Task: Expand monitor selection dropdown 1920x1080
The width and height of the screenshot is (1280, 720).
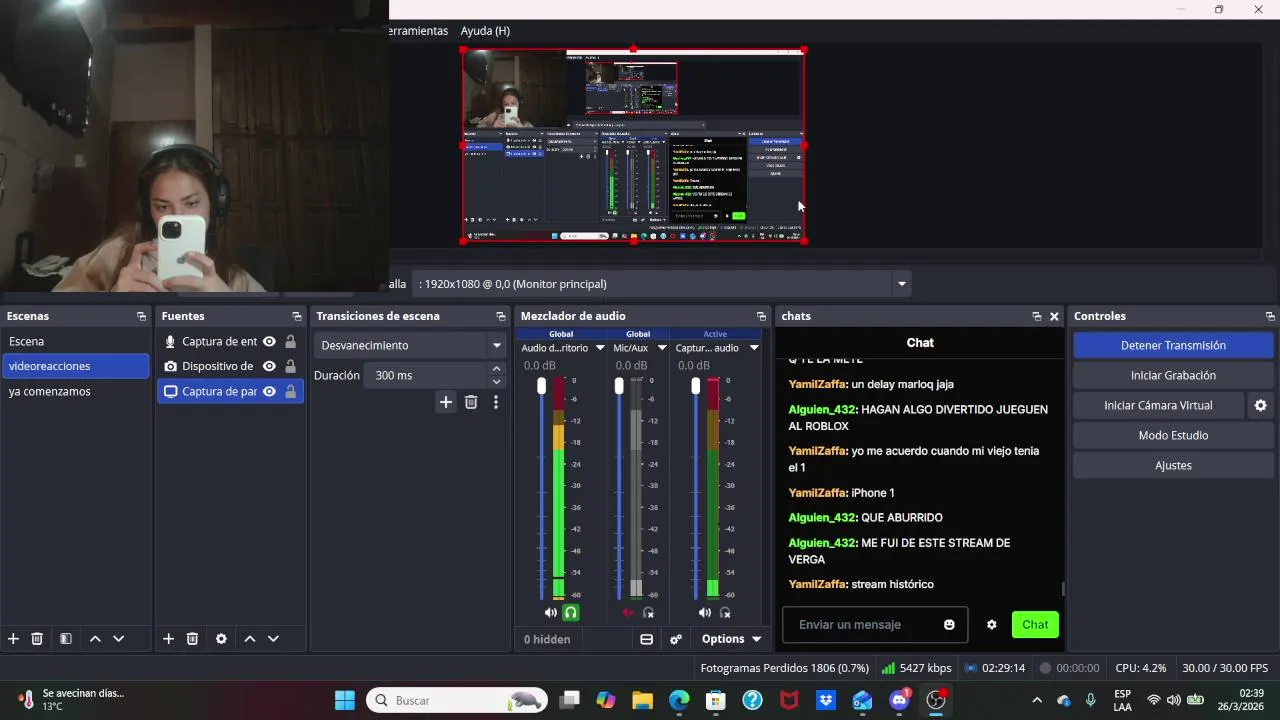Action: click(902, 284)
